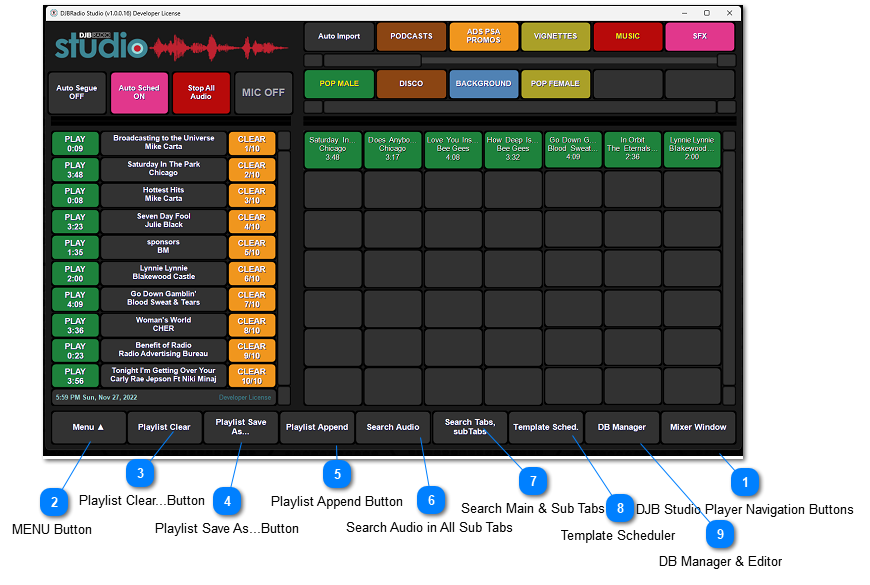The width and height of the screenshot is (870, 585).
Task: Play Woman's World by CHER
Action: pyautogui.click(x=75, y=325)
